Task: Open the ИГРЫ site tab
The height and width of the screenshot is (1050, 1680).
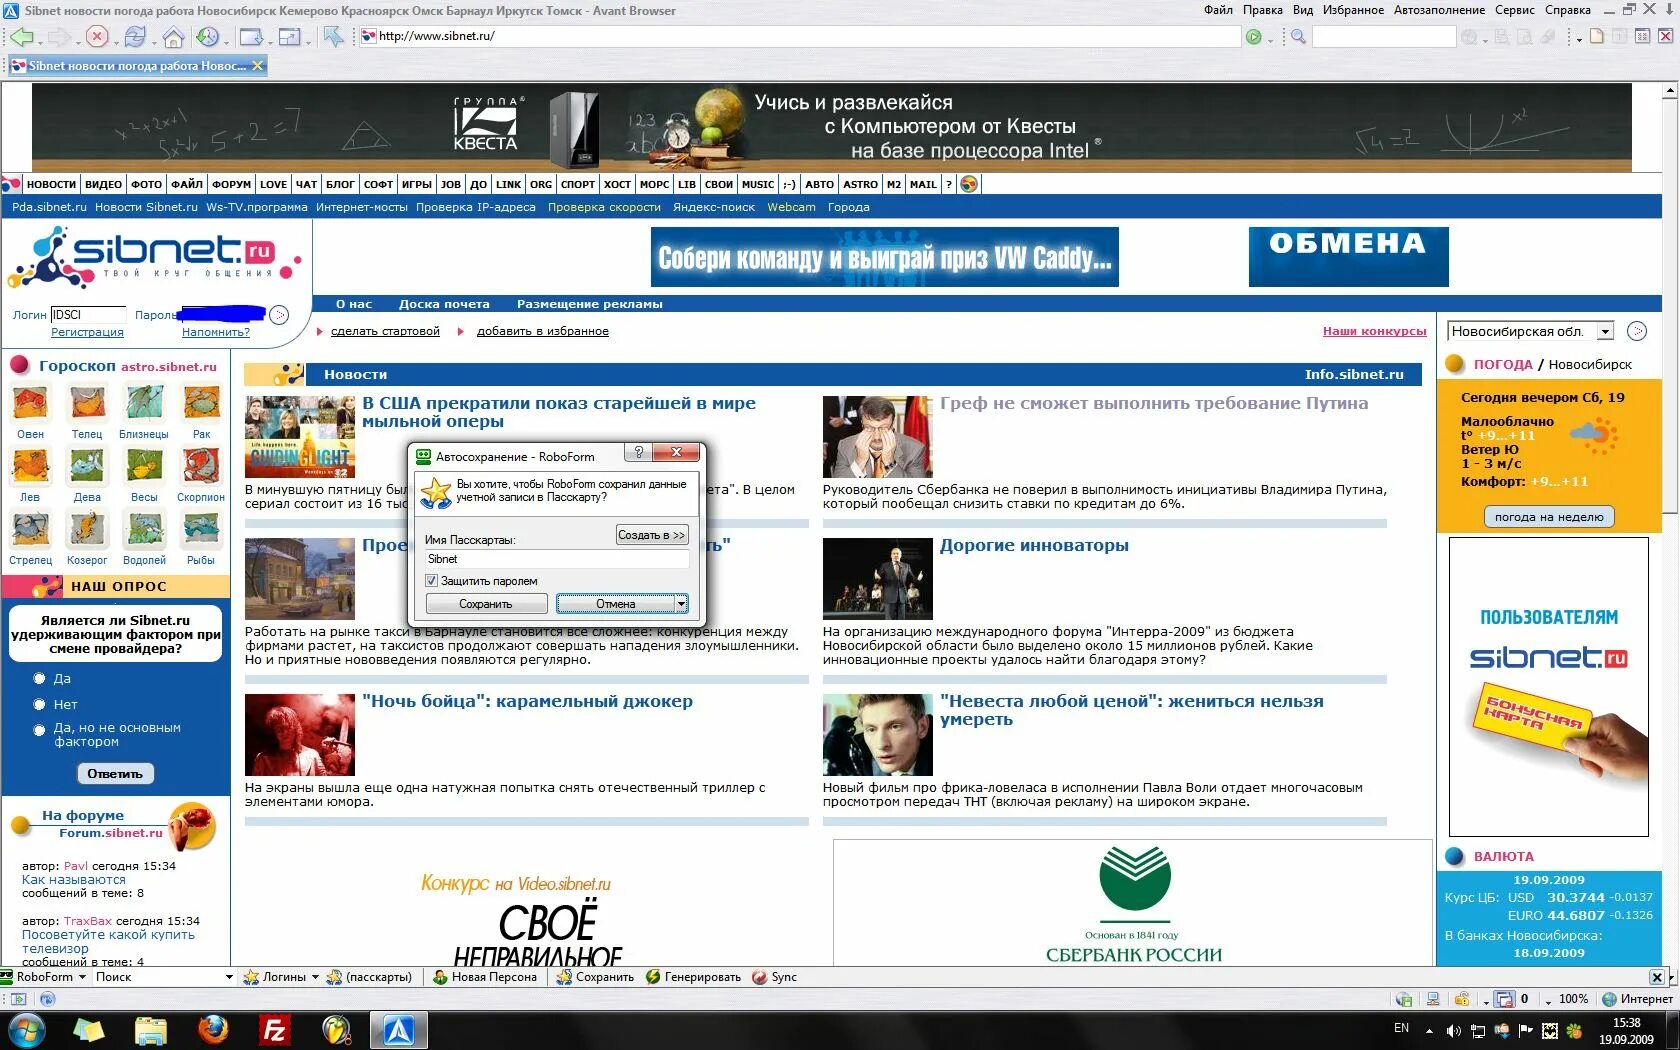Action: click(x=417, y=184)
